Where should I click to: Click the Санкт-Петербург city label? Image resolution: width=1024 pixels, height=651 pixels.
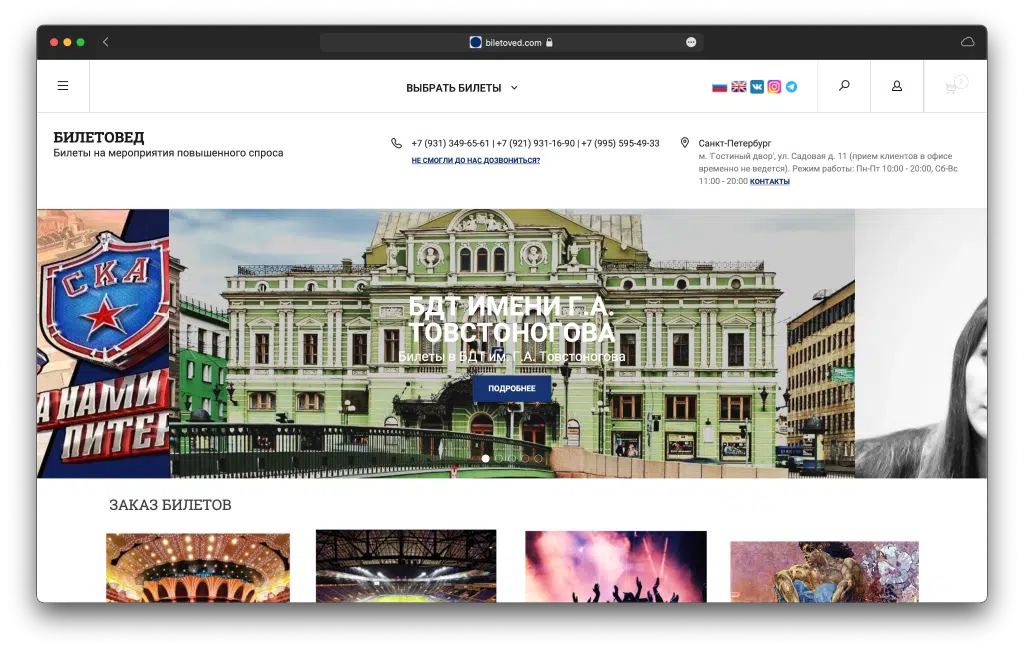735,143
